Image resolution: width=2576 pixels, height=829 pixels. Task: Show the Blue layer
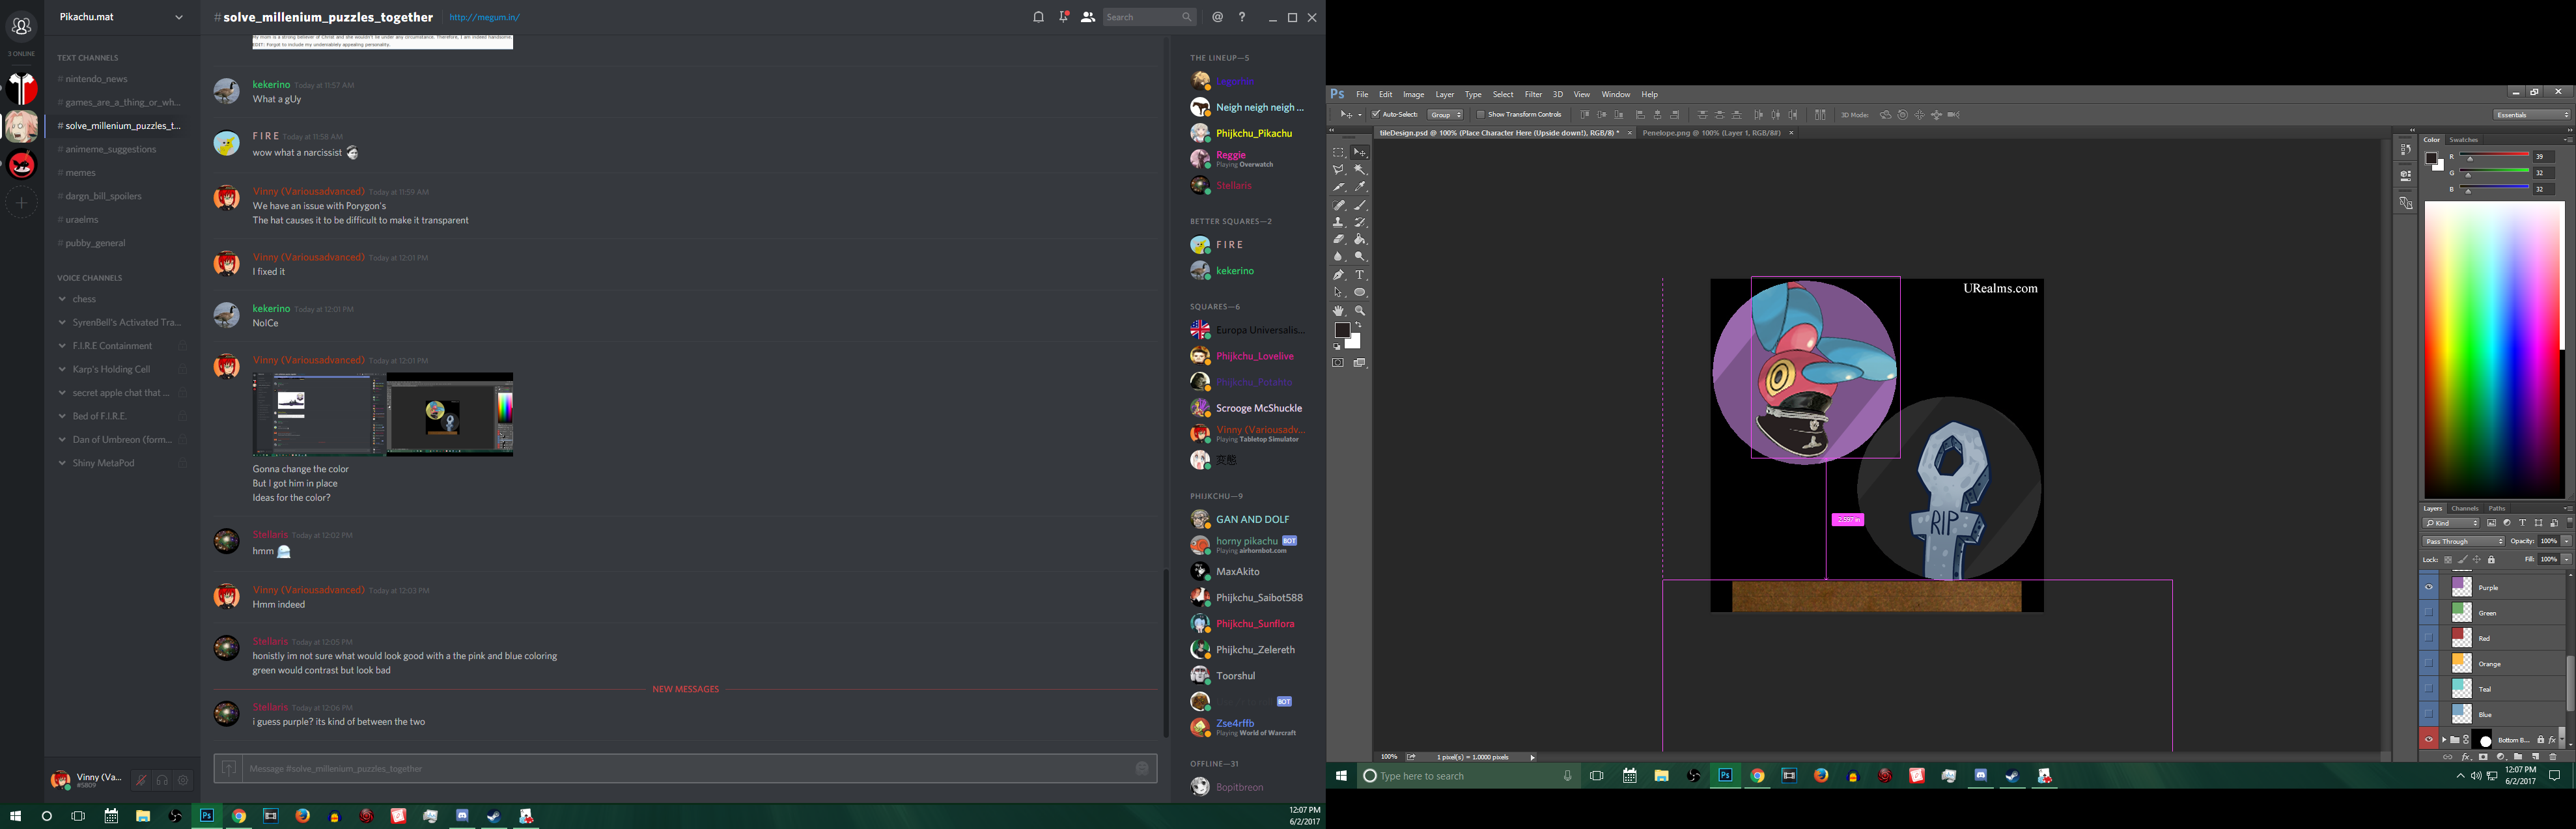pos(2429,714)
